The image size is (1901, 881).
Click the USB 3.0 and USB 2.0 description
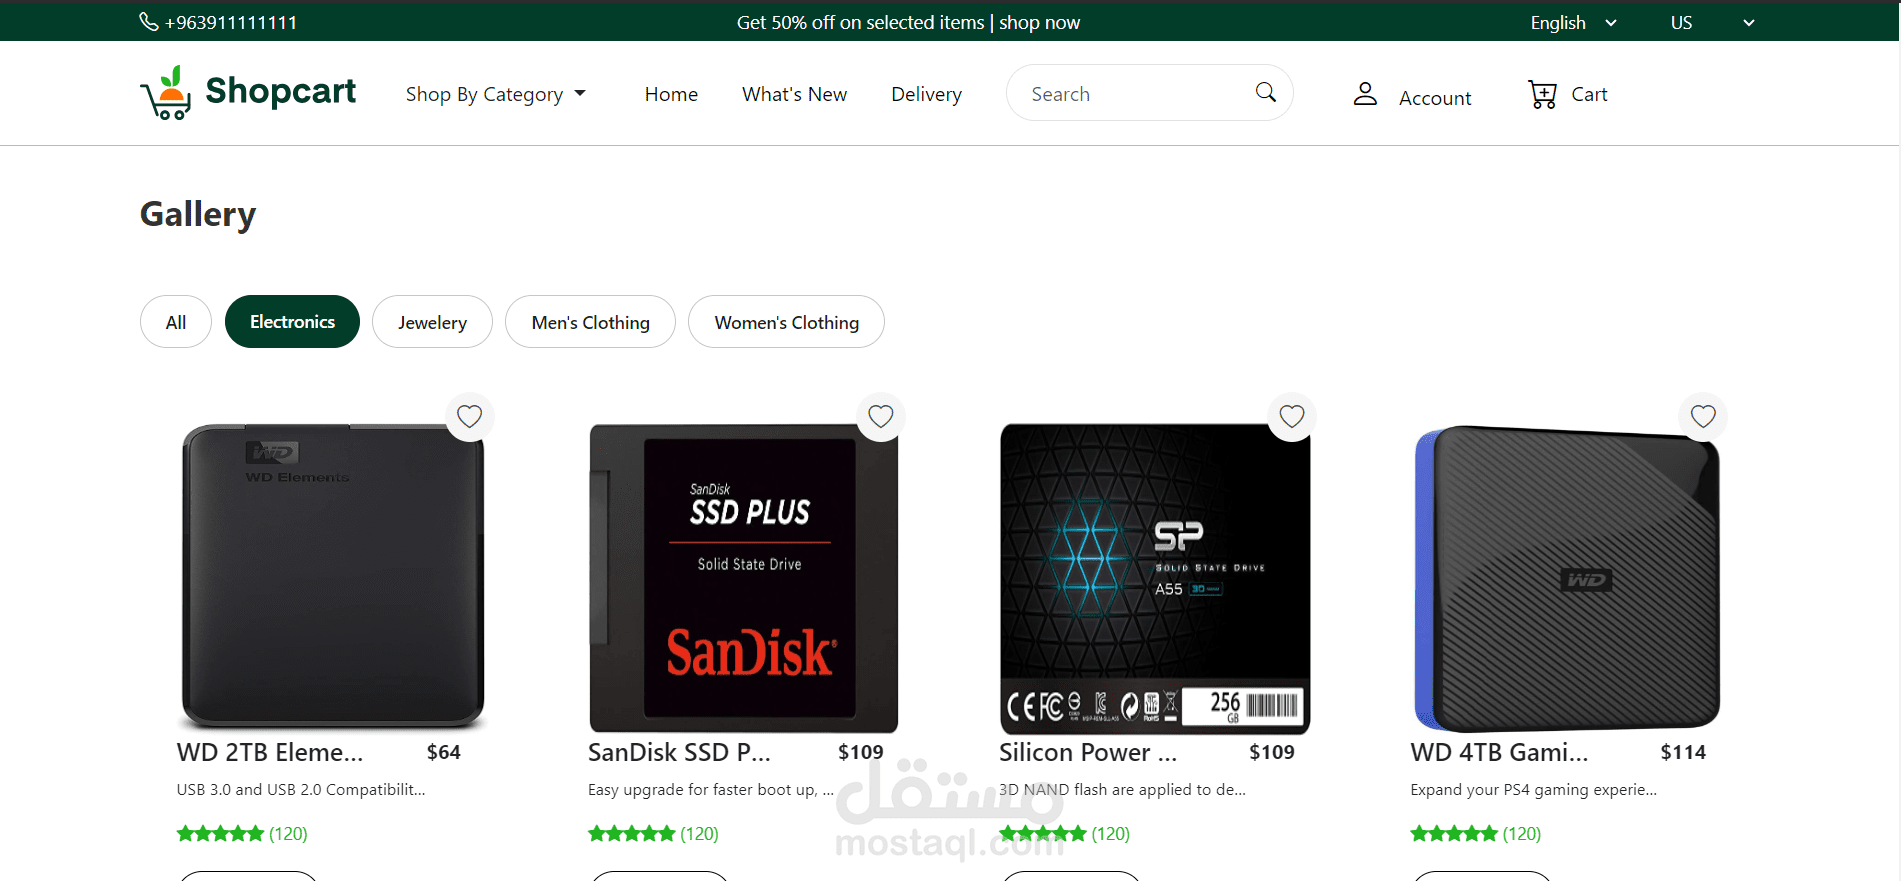301,789
